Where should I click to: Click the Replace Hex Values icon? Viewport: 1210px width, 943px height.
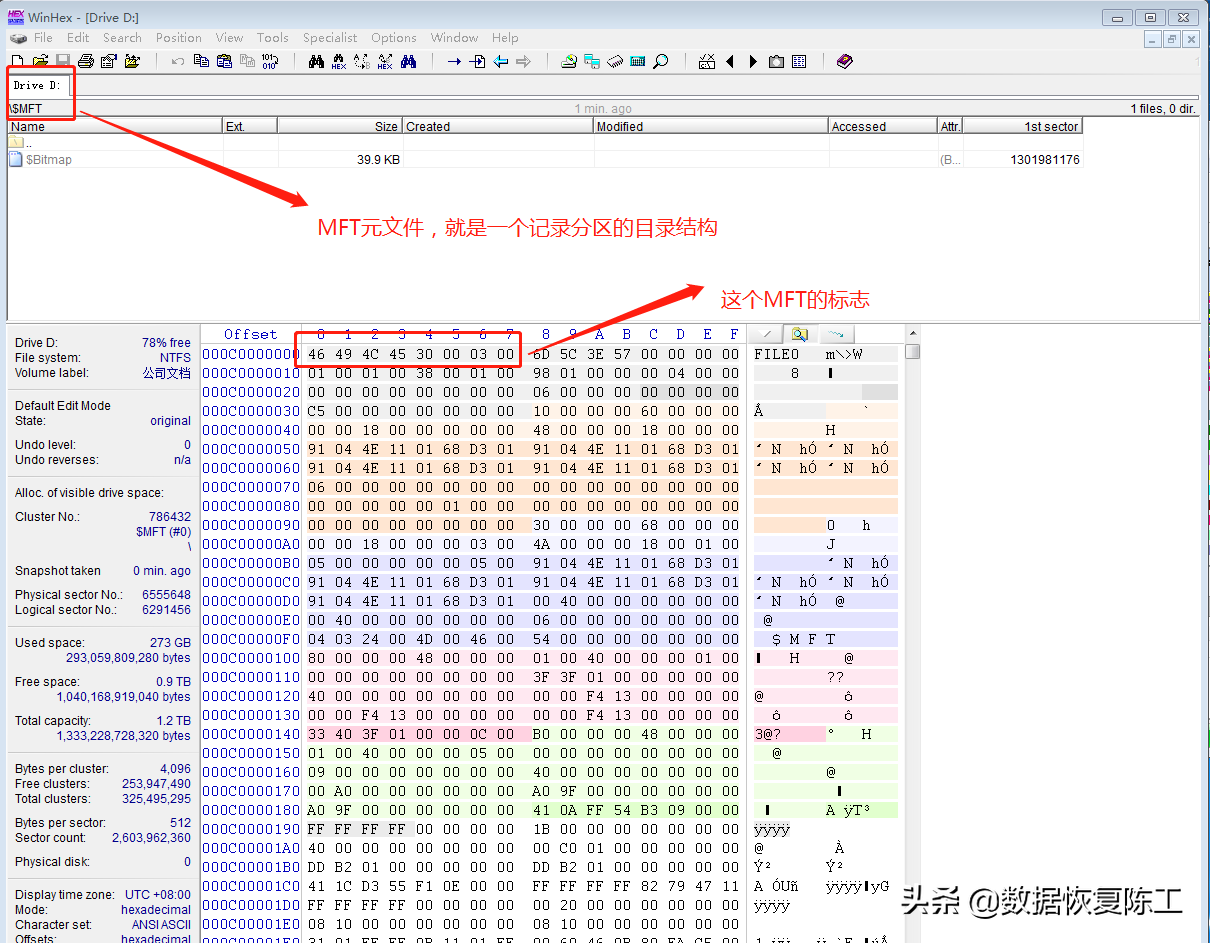tap(385, 62)
